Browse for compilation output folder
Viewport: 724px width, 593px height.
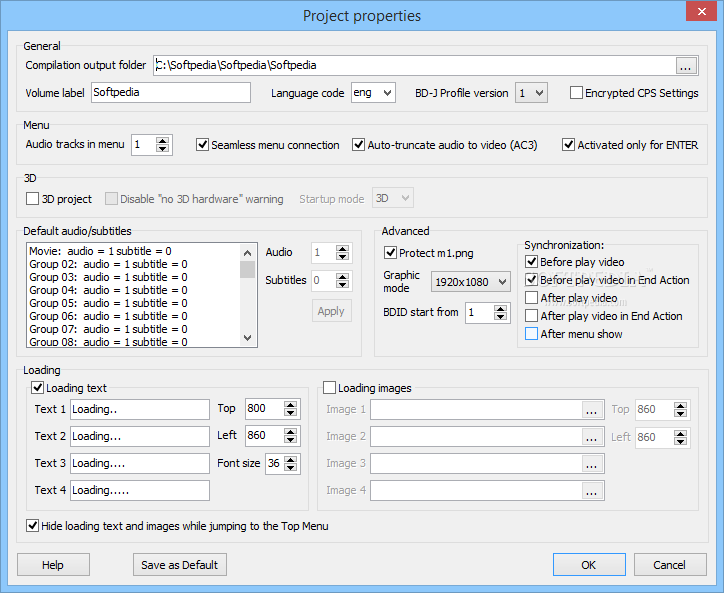[685, 66]
